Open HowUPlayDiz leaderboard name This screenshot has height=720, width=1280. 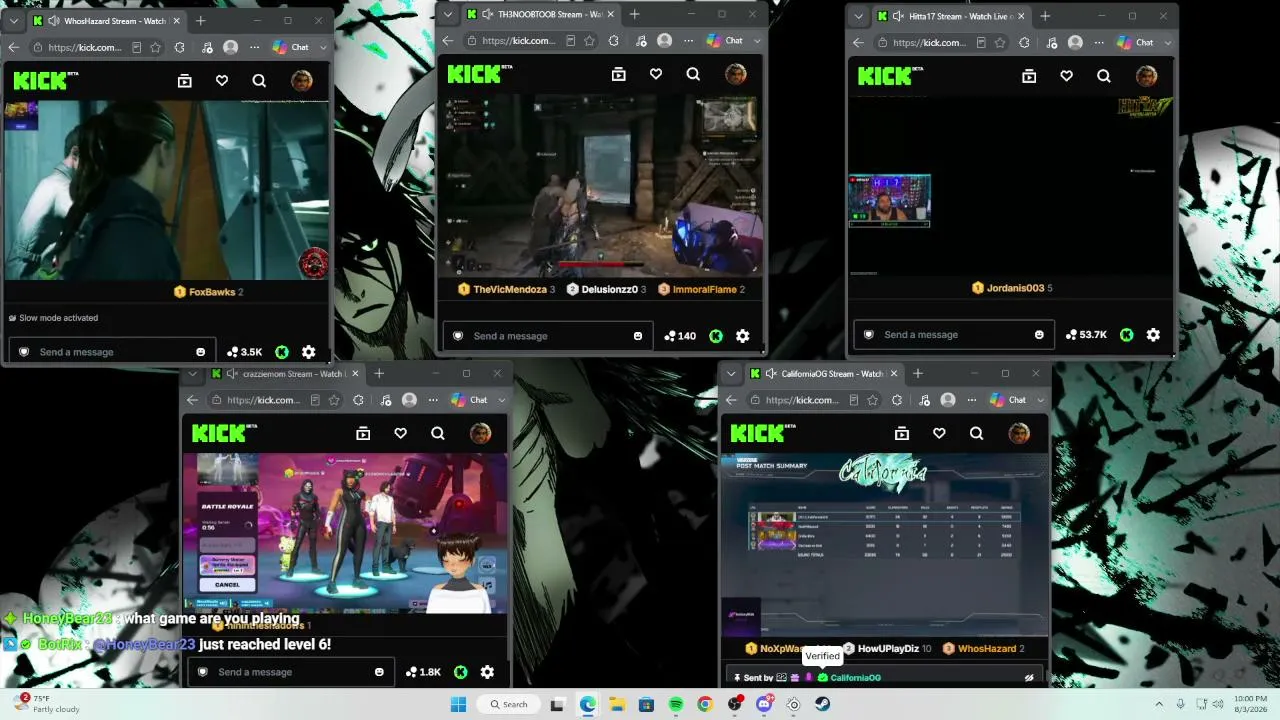(888, 649)
